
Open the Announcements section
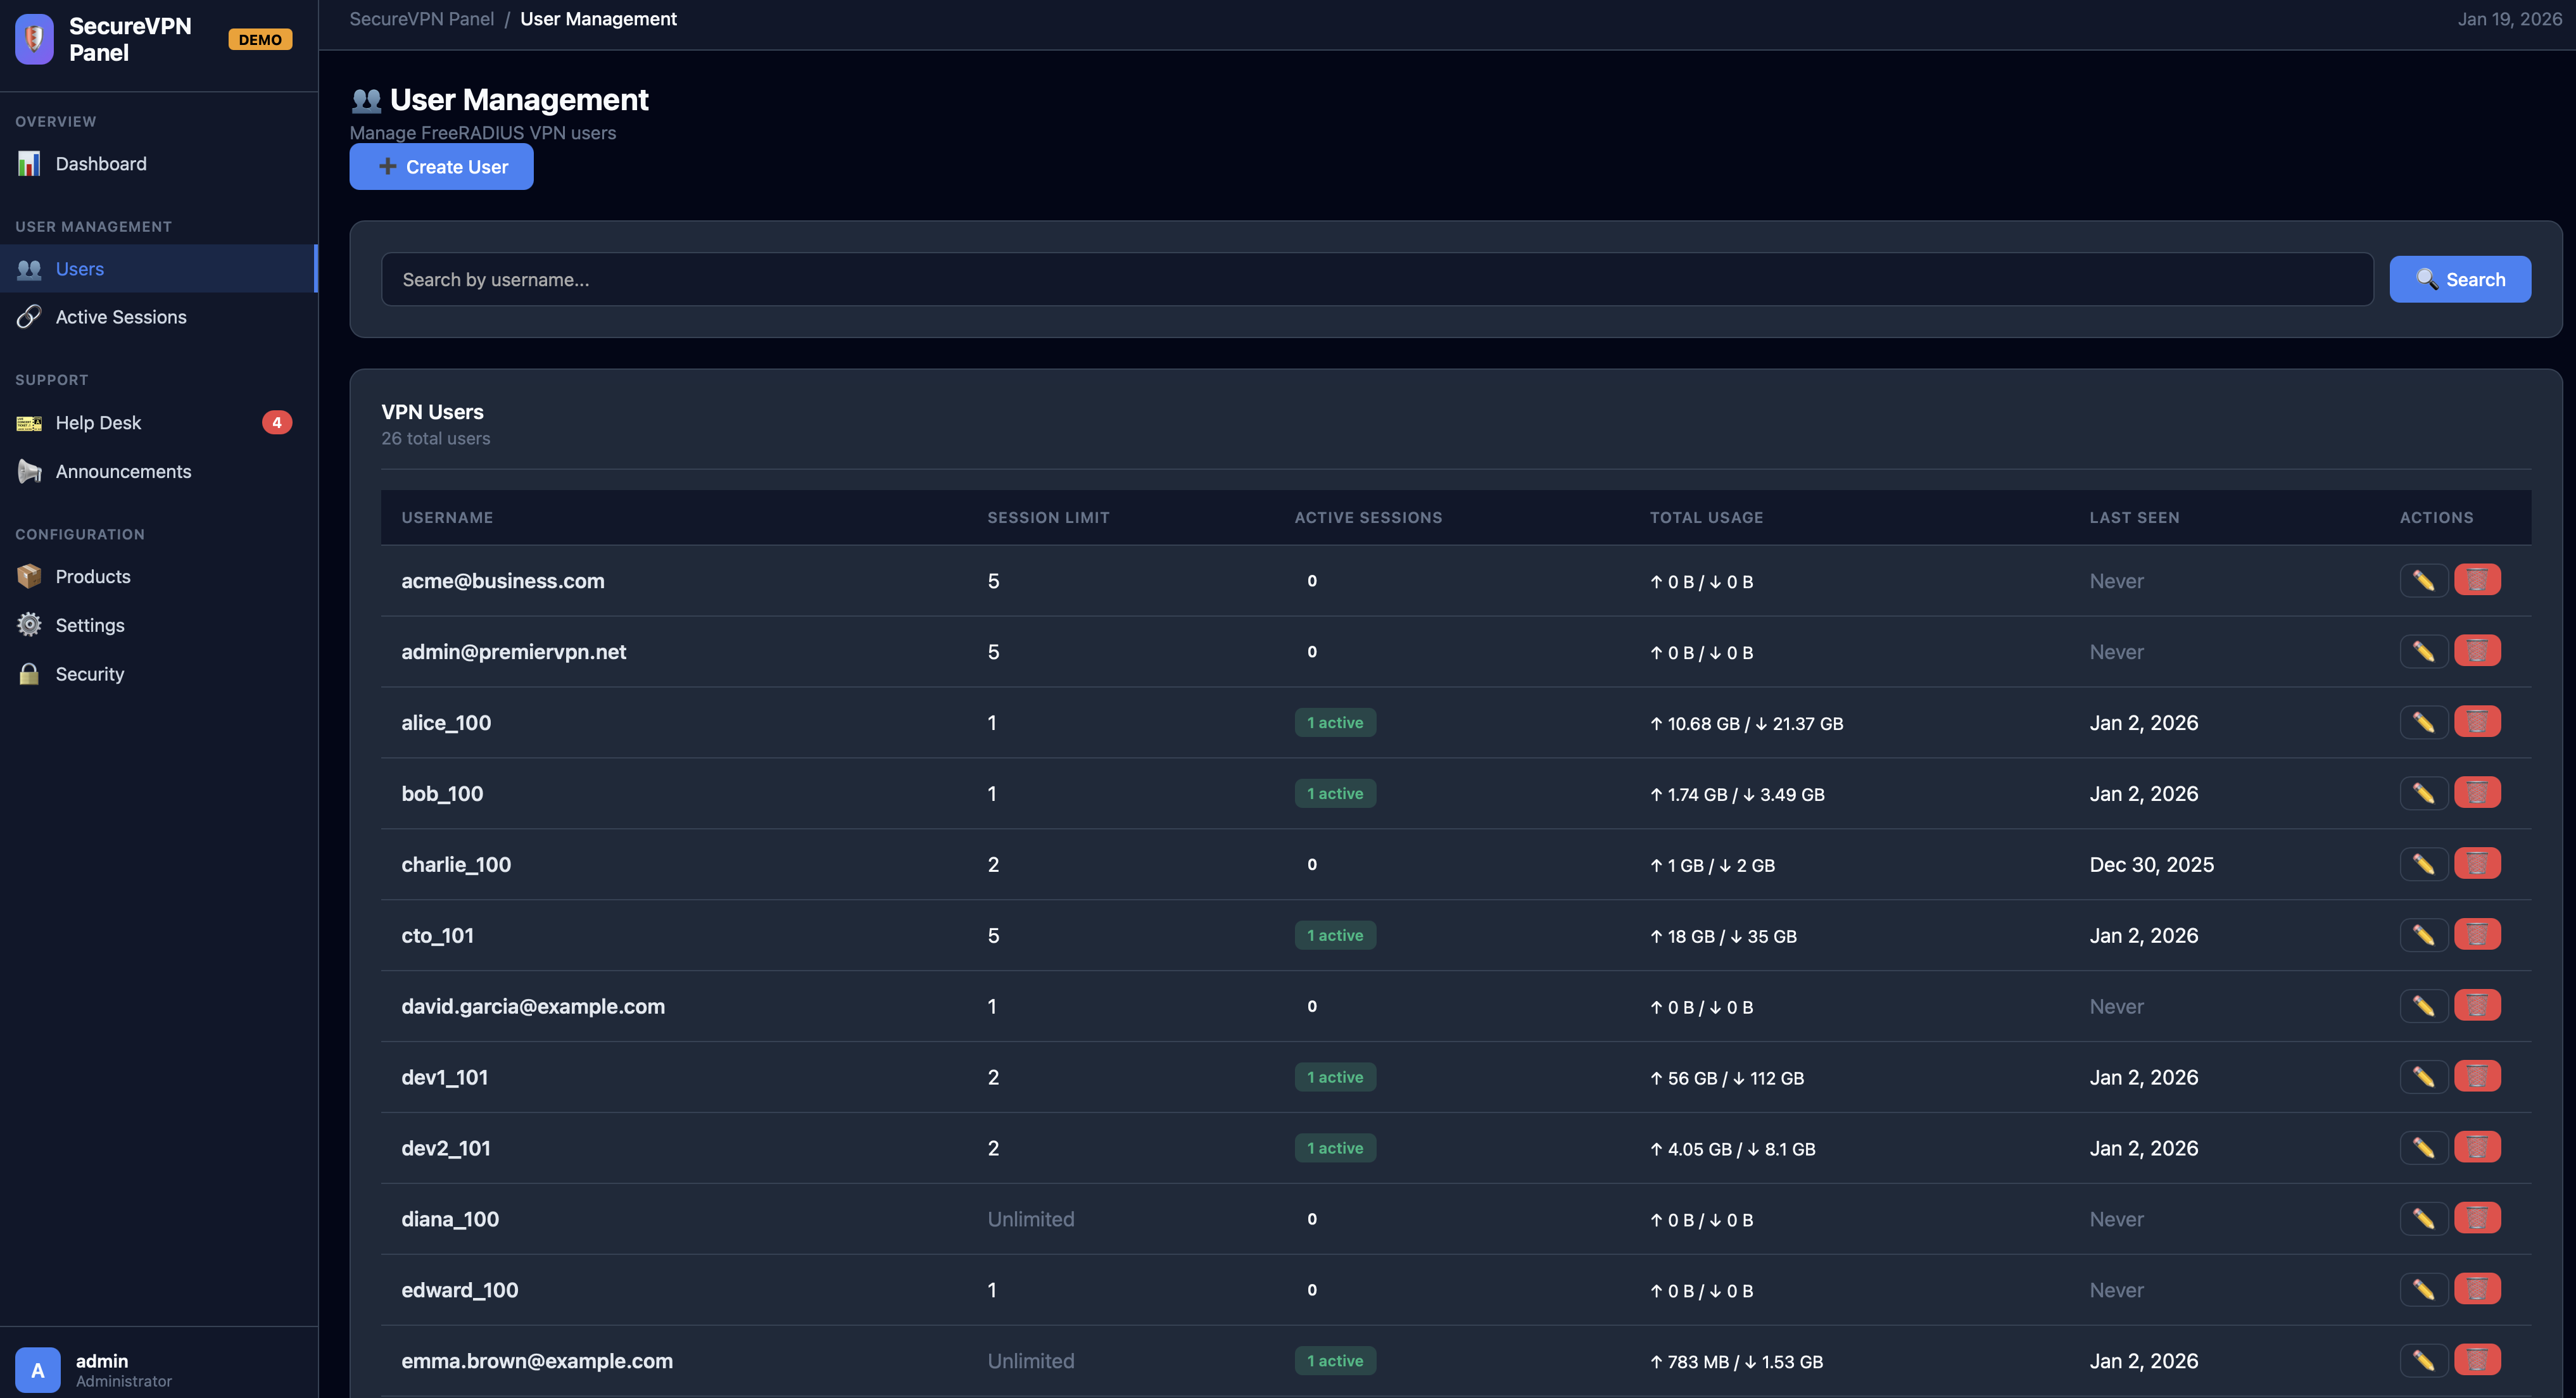click(123, 471)
